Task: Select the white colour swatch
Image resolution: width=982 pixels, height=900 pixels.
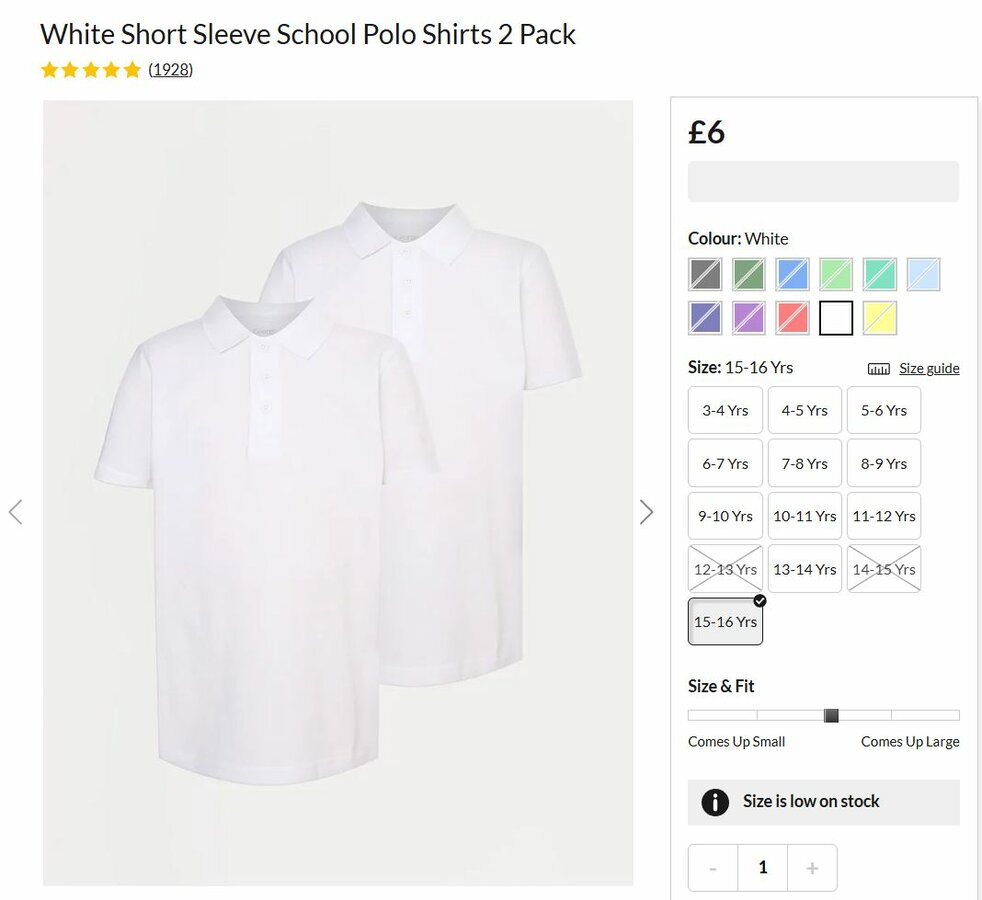Action: tap(836, 318)
